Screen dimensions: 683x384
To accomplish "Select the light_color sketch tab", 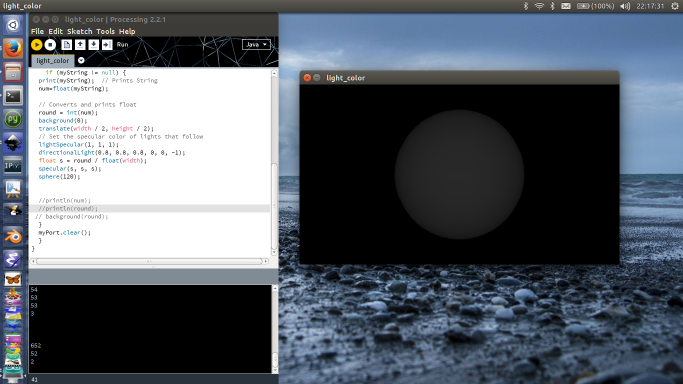I will tap(53, 61).
